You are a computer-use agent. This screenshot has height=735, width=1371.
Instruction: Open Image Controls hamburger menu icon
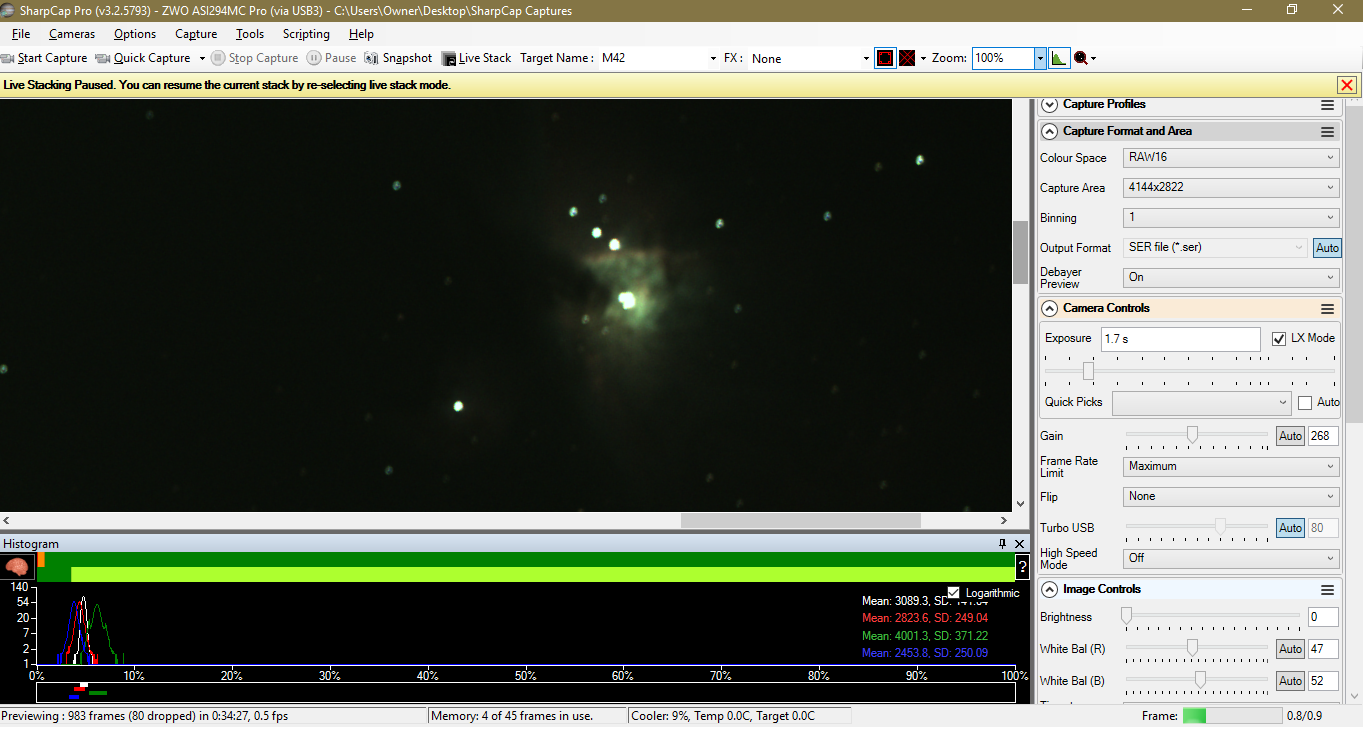[x=1327, y=590]
